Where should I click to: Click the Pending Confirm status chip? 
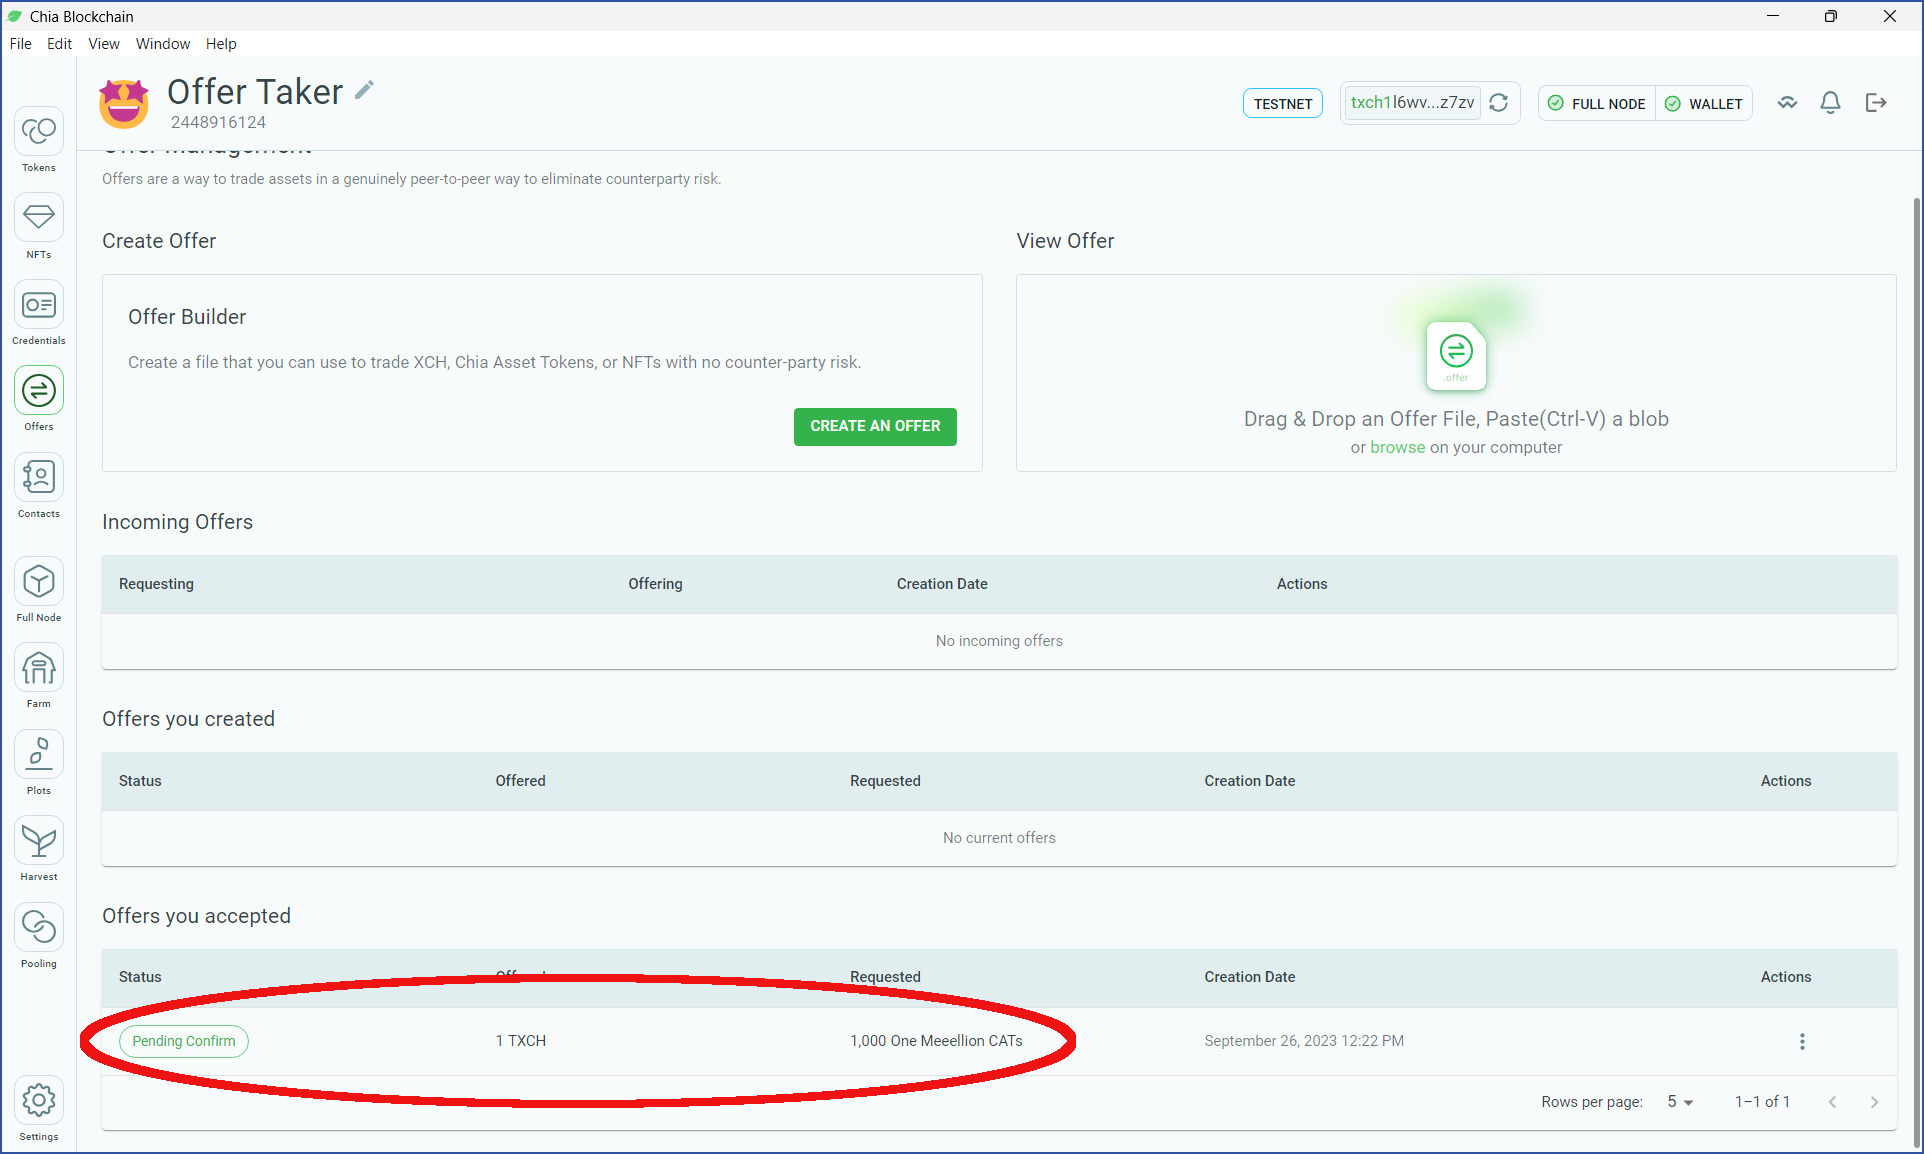coord(184,1041)
